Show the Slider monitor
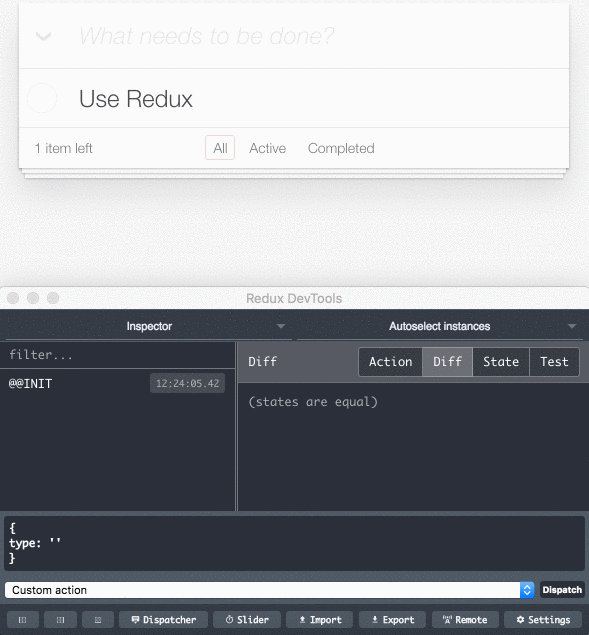The width and height of the screenshot is (589, 635). point(247,620)
